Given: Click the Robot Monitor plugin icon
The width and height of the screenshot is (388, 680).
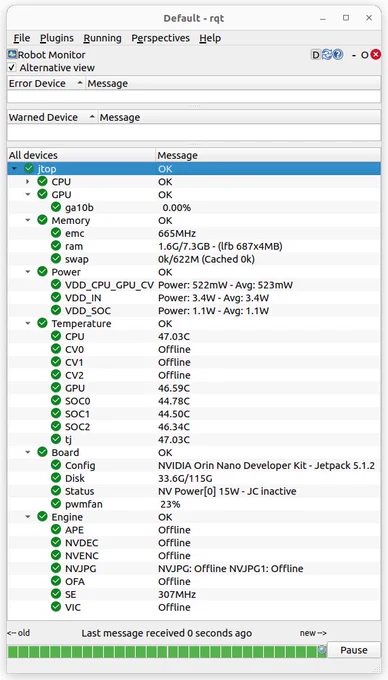Looking at the screenshot, I should (x=12, y=55).
